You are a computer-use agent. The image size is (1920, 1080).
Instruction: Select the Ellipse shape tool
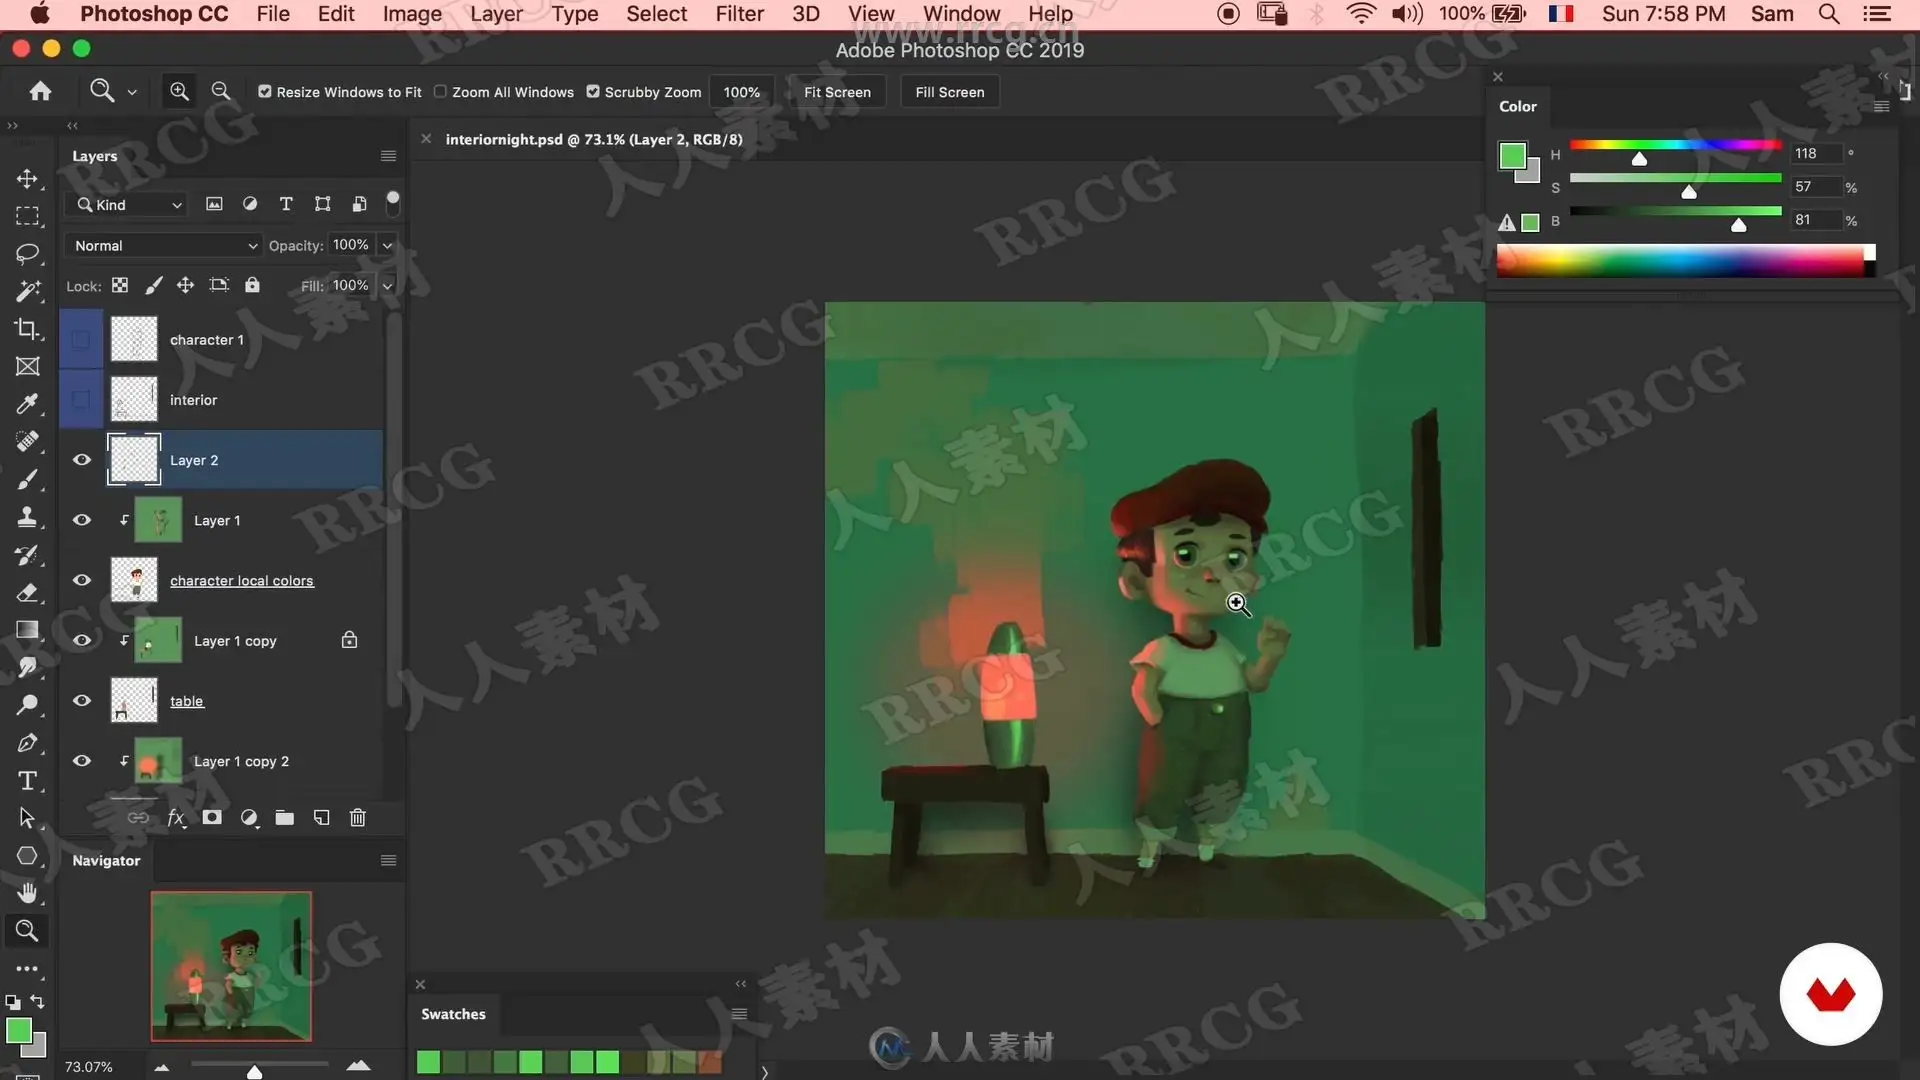(x=27, y=856)
